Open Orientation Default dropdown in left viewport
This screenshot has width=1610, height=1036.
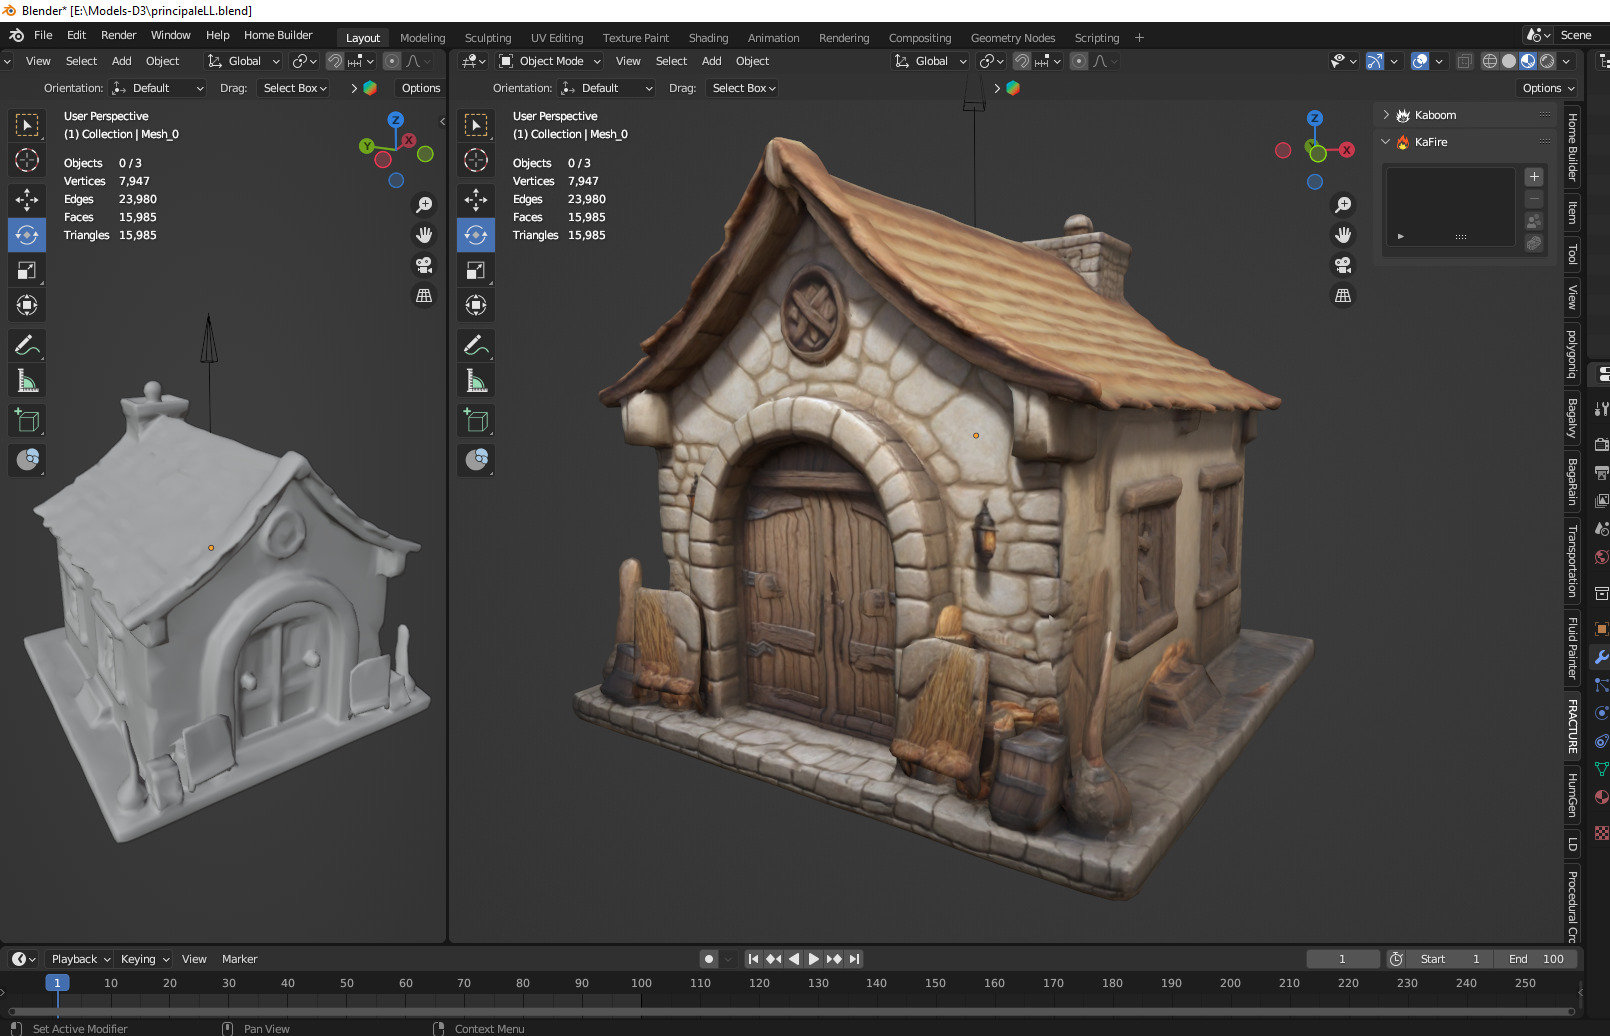pyautogui.click(x=159, y=88)
